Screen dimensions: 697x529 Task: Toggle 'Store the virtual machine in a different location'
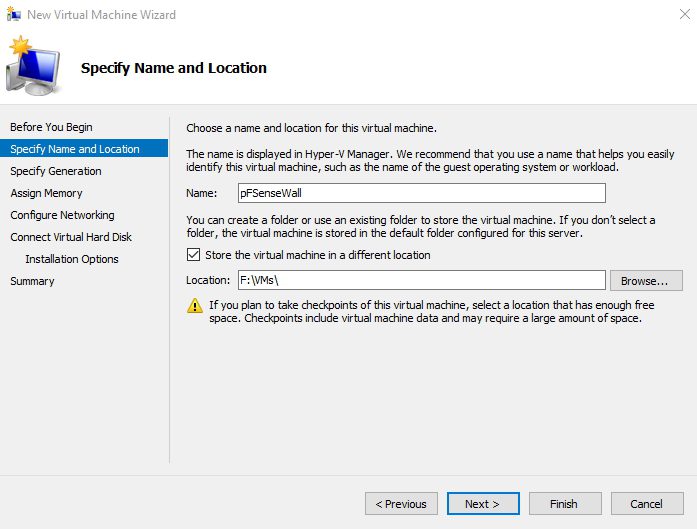click(194, 255)
